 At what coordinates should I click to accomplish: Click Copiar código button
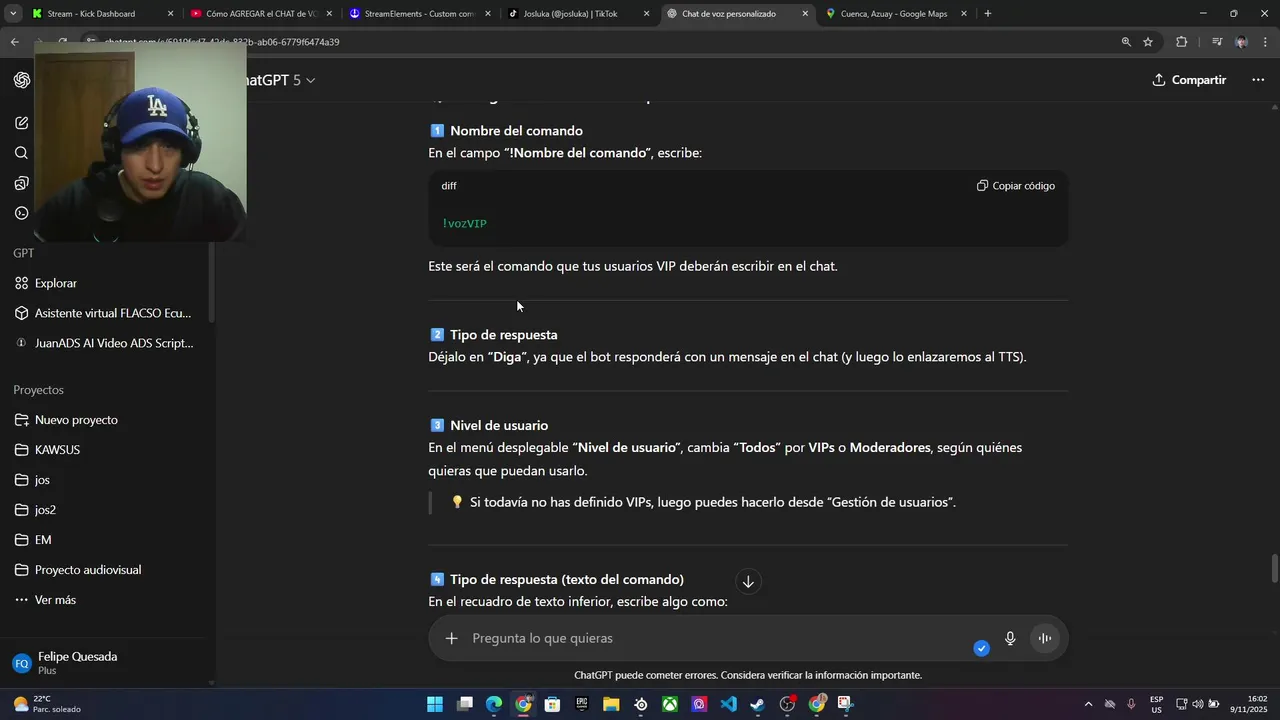click(1016, 186)
